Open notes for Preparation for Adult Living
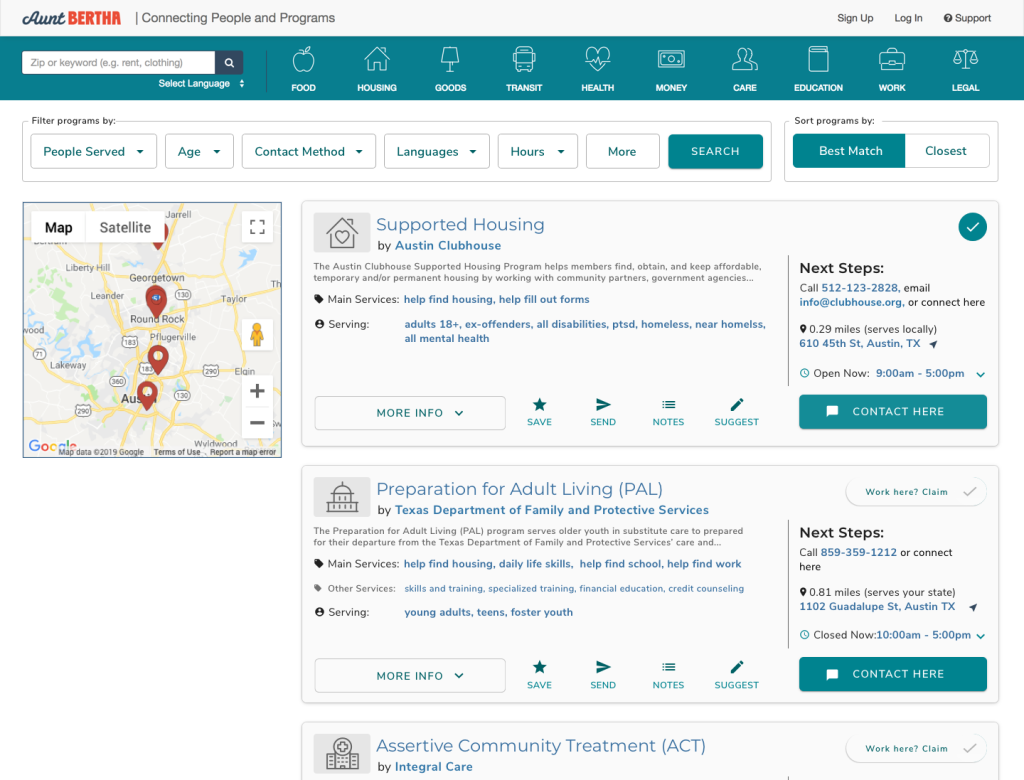The height and width of the screenshot is (780, 1024). click(668, 675)
